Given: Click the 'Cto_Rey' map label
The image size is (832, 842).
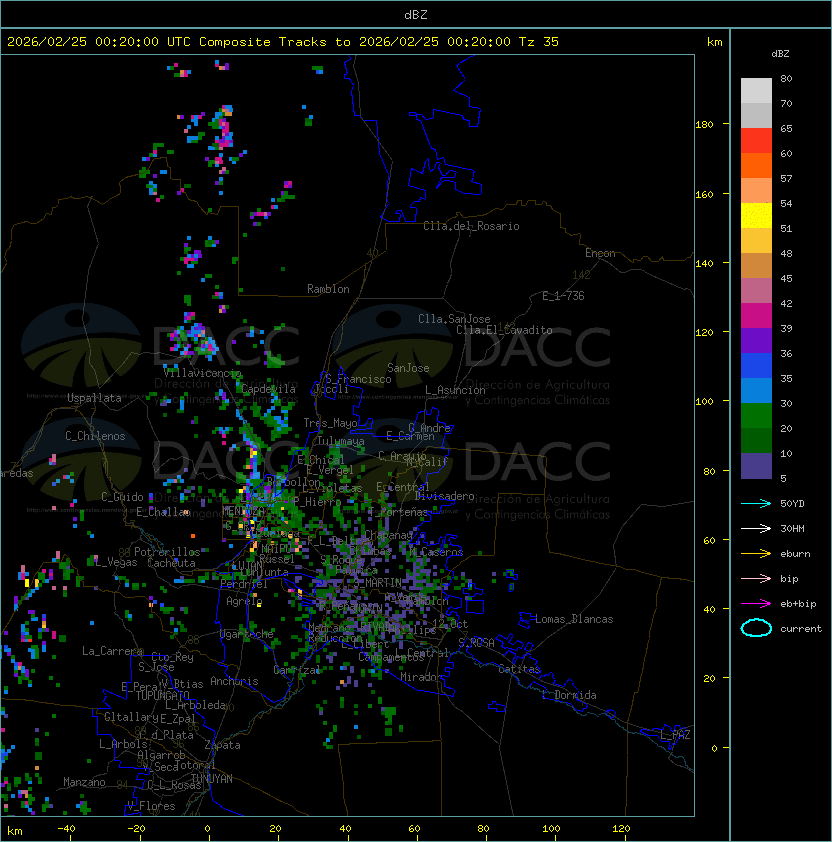Looking at the screenshot, I should click(172, 657).
